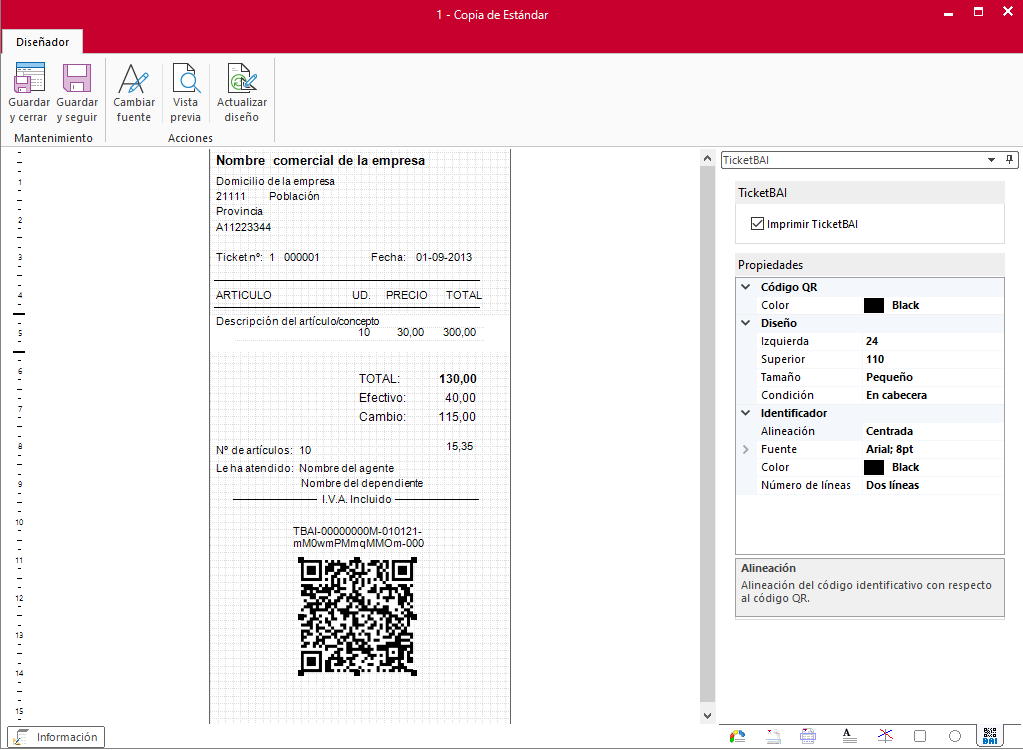Expand the Fuente property row
1023x750 pixels.
click(x=746, y=449)
